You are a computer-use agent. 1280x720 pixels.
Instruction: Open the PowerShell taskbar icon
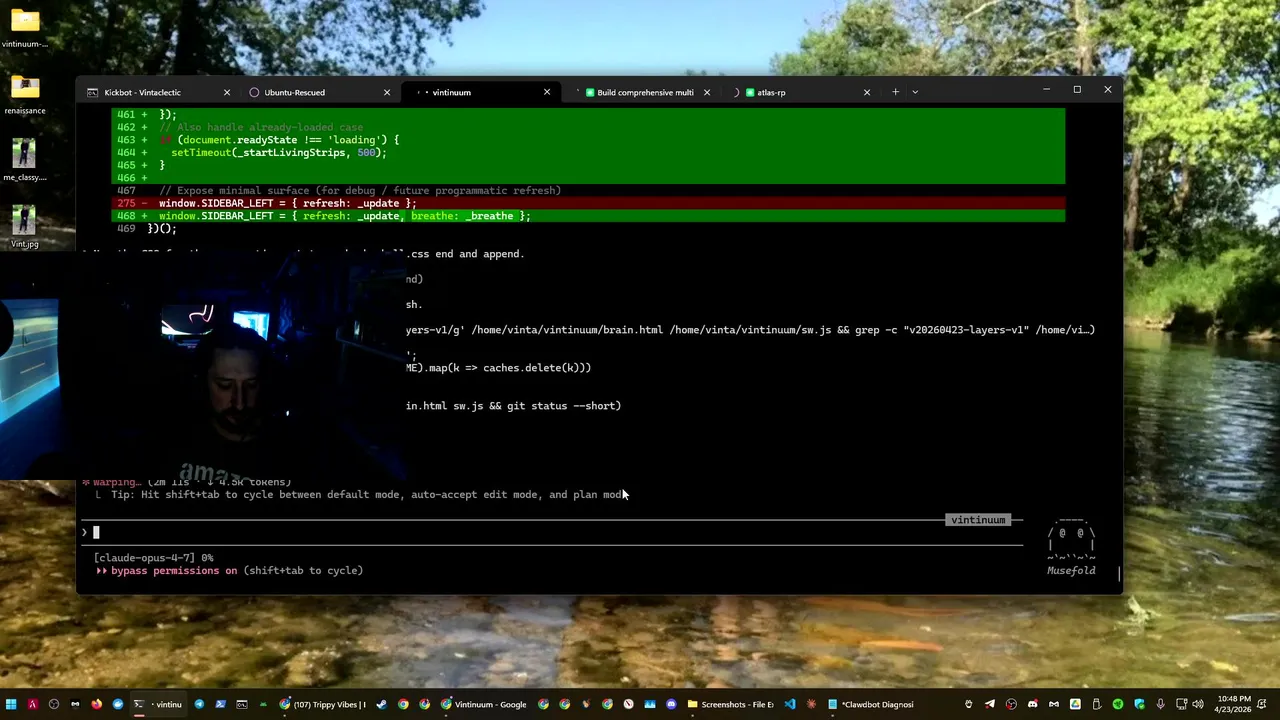220,704
